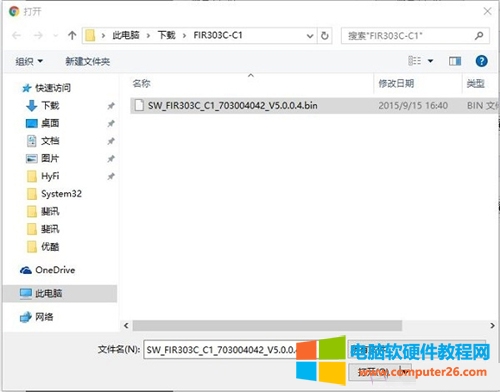The width and height of the screenshot is (500, 392).
Task: Sort by the 名称 column
Action: click(x=141, y=83)
